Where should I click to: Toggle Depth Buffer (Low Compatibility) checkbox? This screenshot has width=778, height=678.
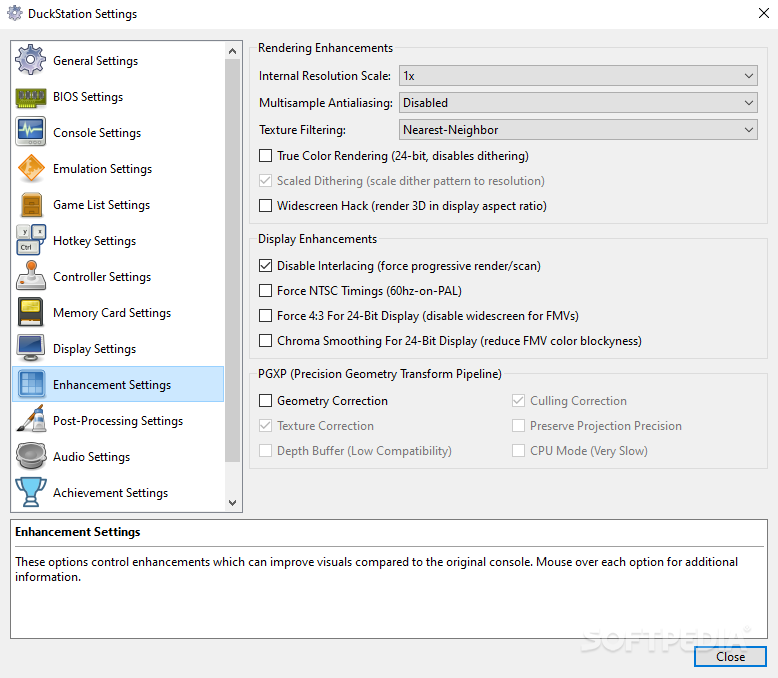coord(265,451)
